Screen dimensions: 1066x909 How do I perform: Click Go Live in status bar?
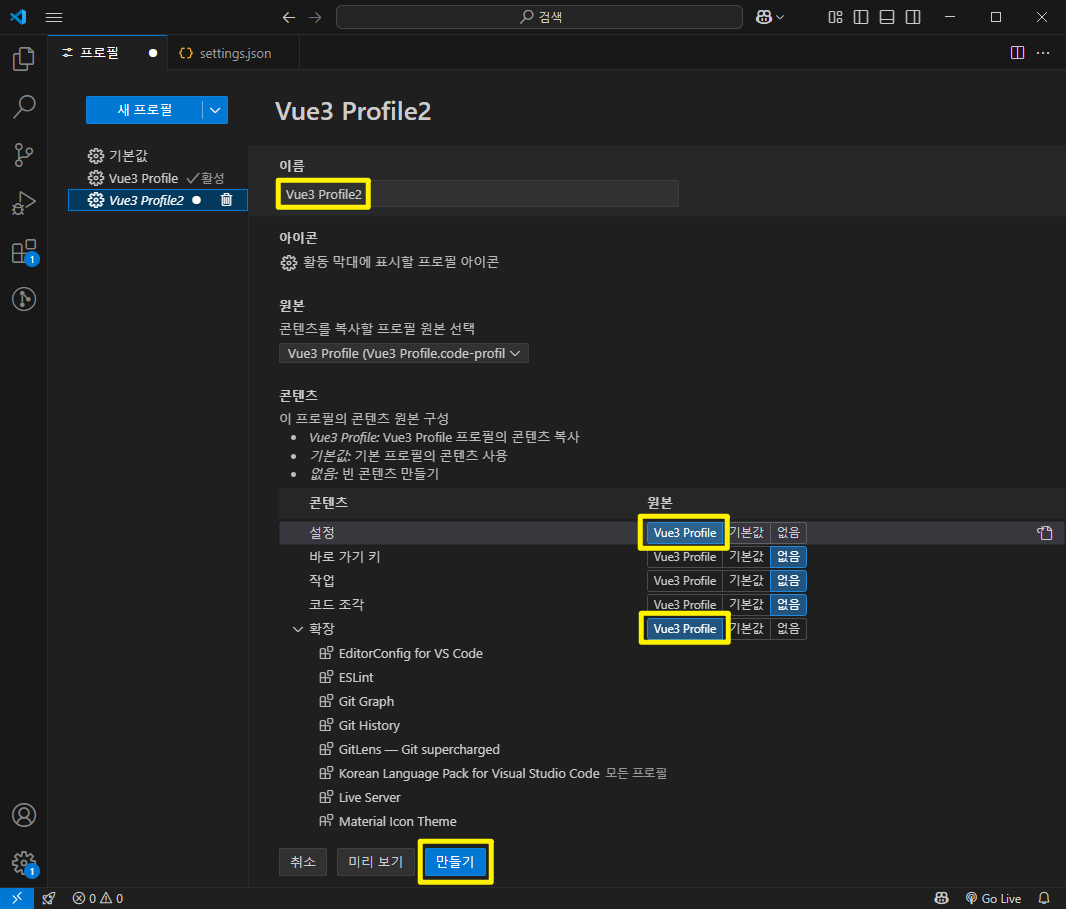coord(994,898)
